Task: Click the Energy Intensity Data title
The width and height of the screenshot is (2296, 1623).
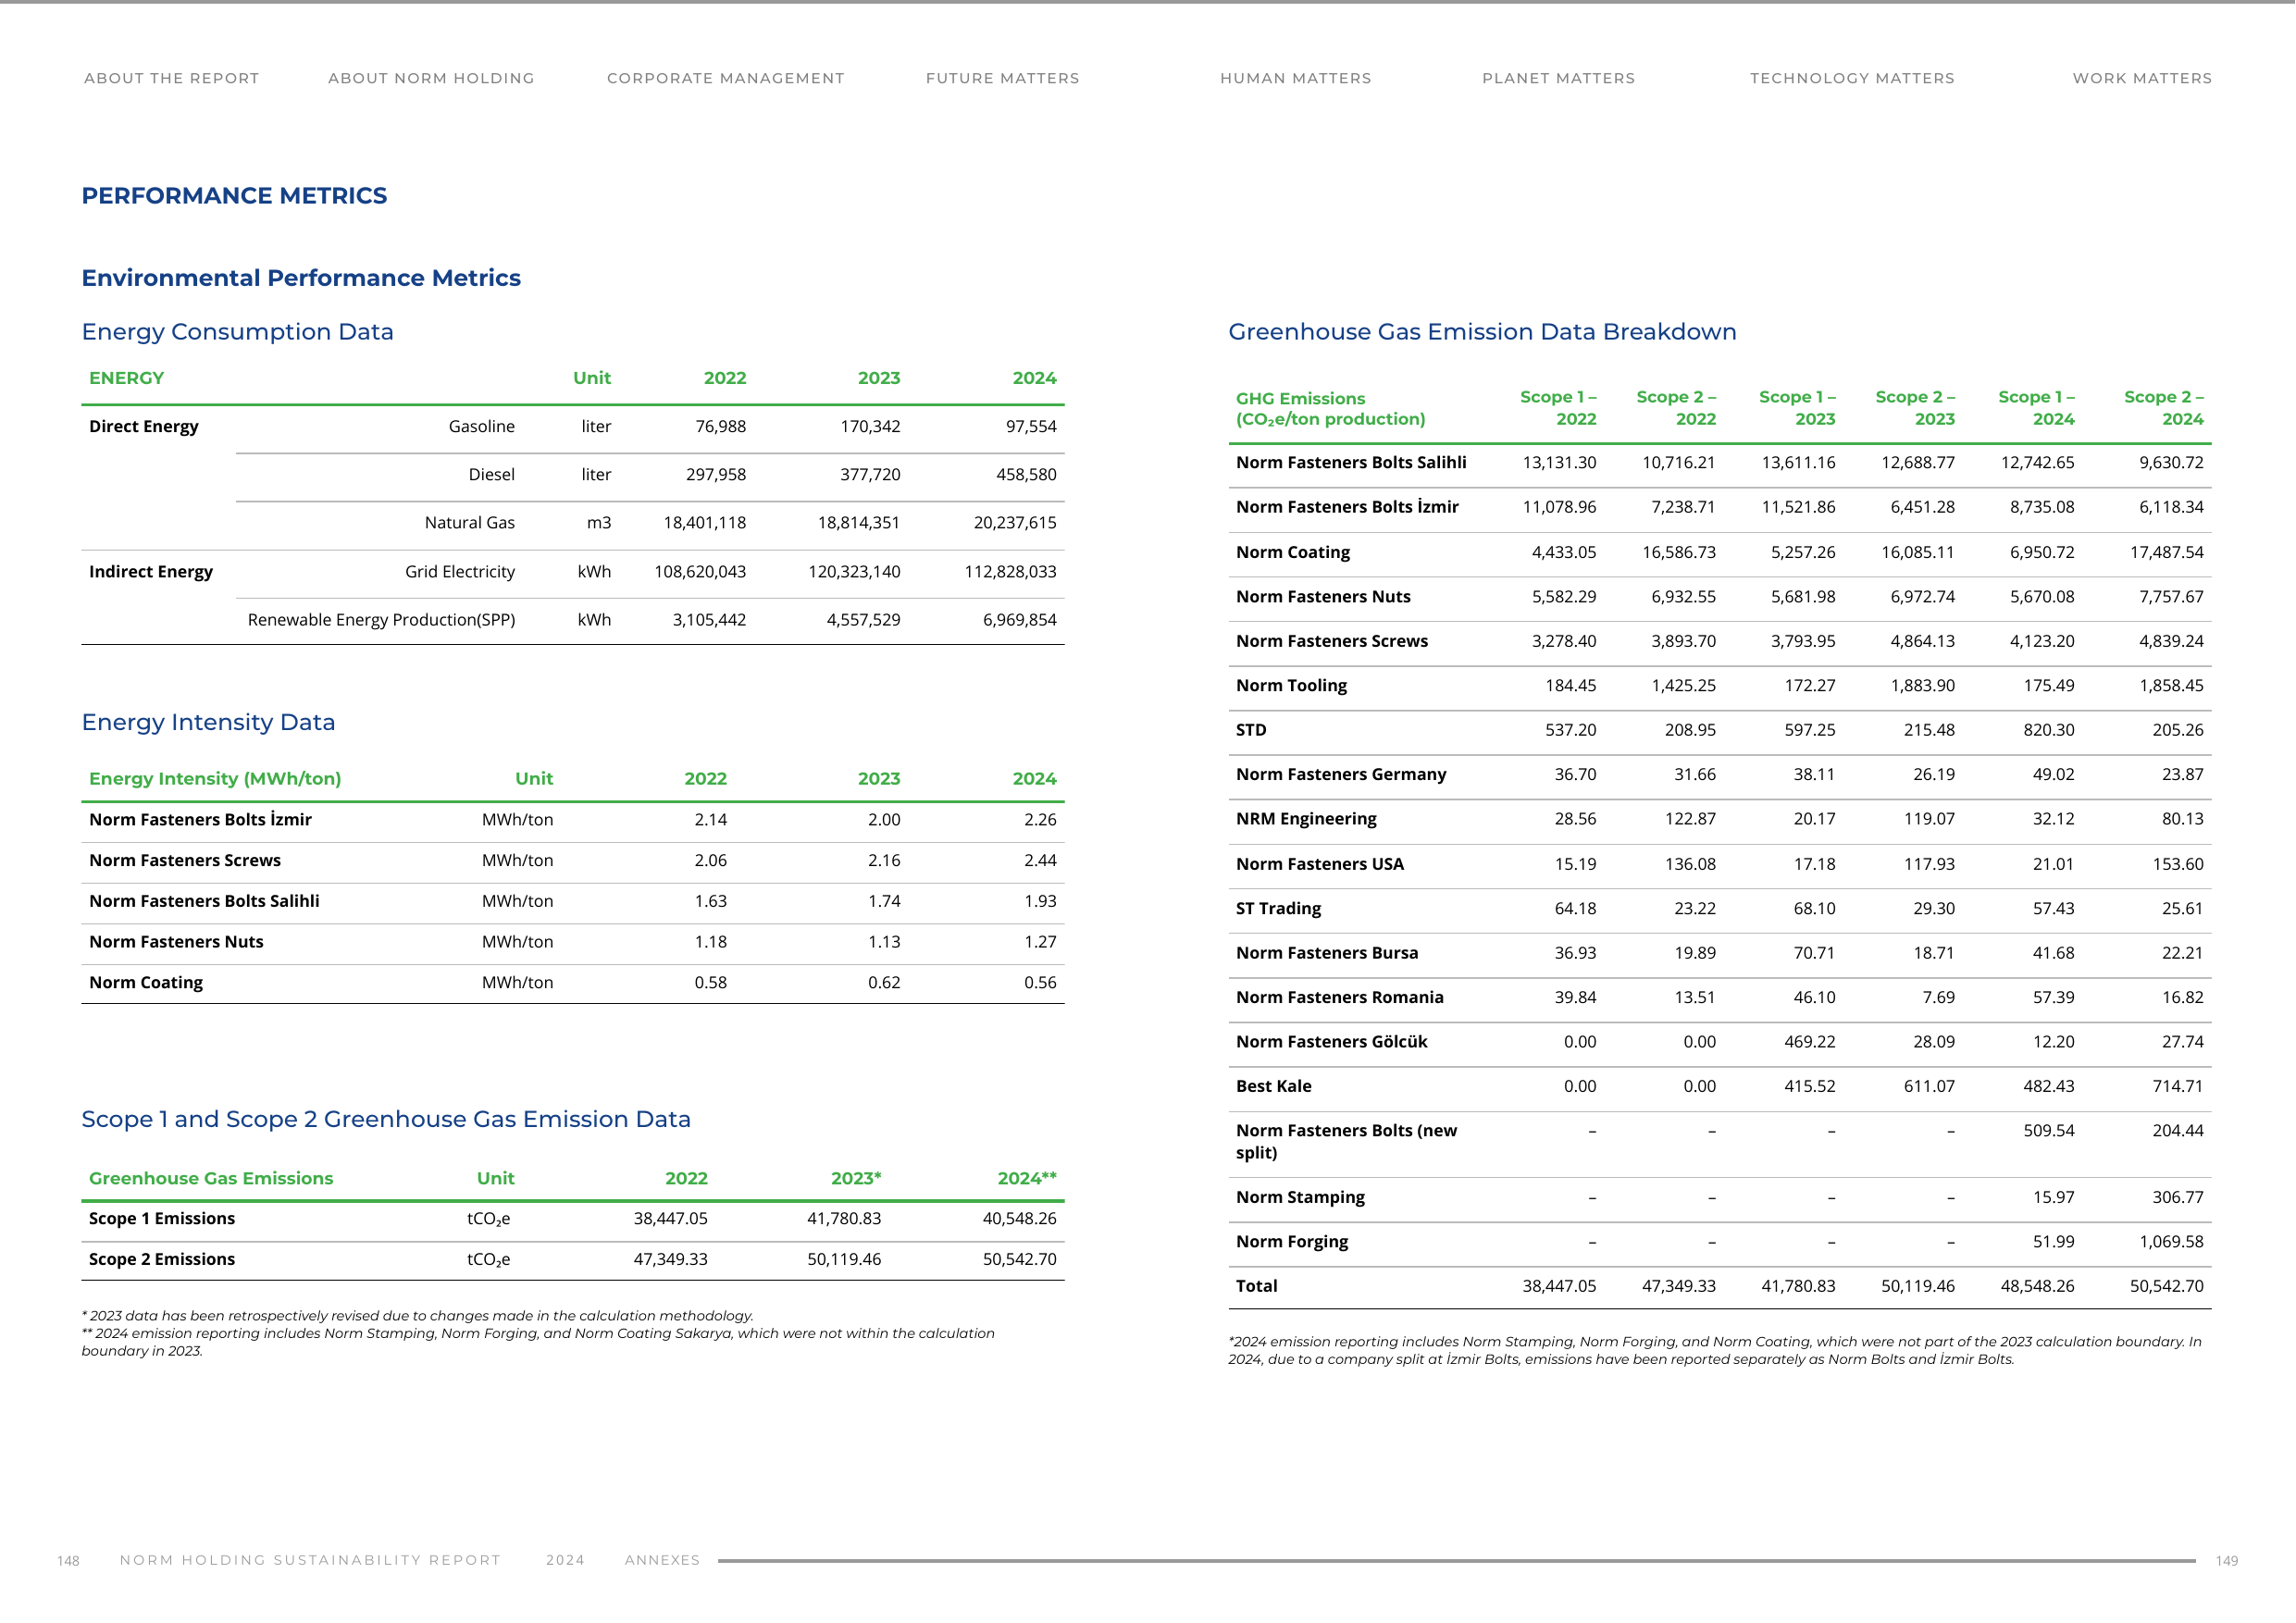Action: point(208,722)
